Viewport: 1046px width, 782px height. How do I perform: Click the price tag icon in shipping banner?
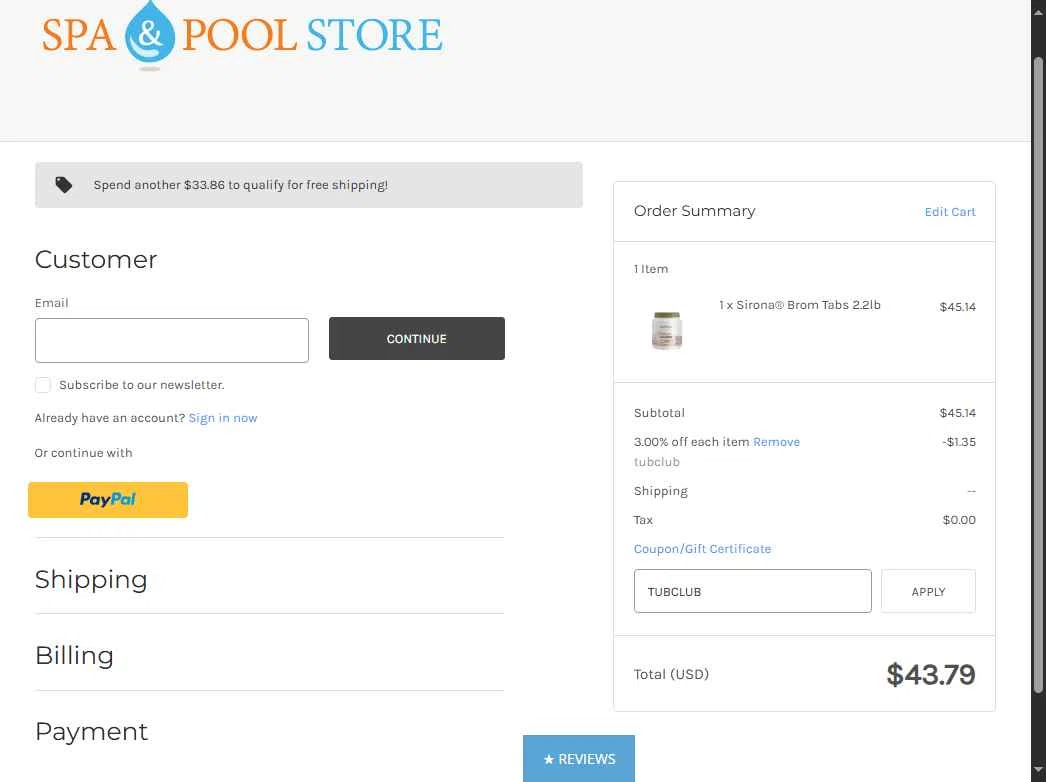click(63, 185)
